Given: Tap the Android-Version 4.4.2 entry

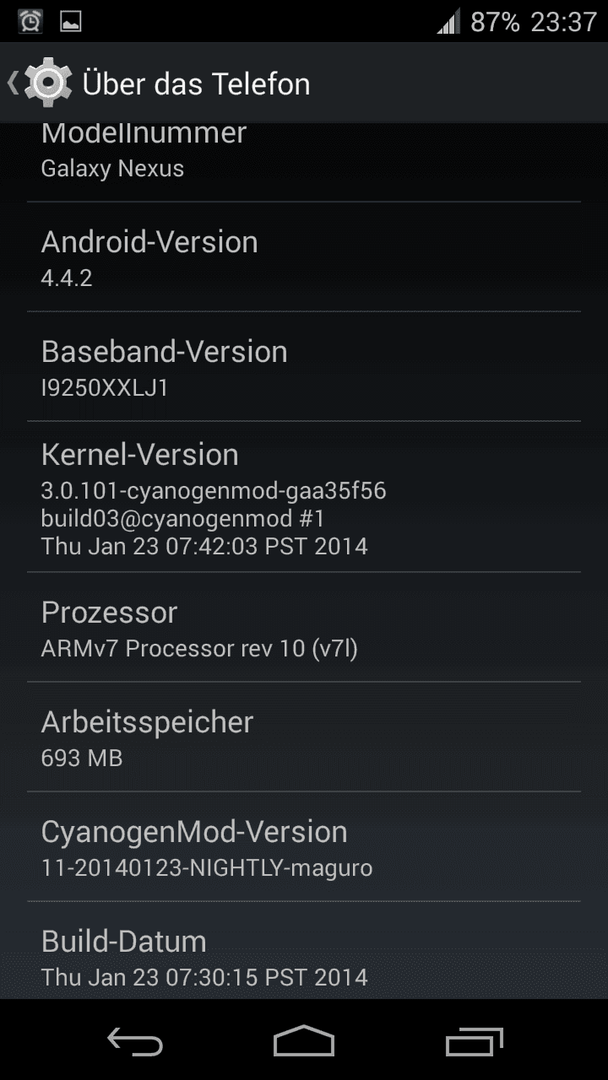Looking at the screenshot, I should [304, 257].
